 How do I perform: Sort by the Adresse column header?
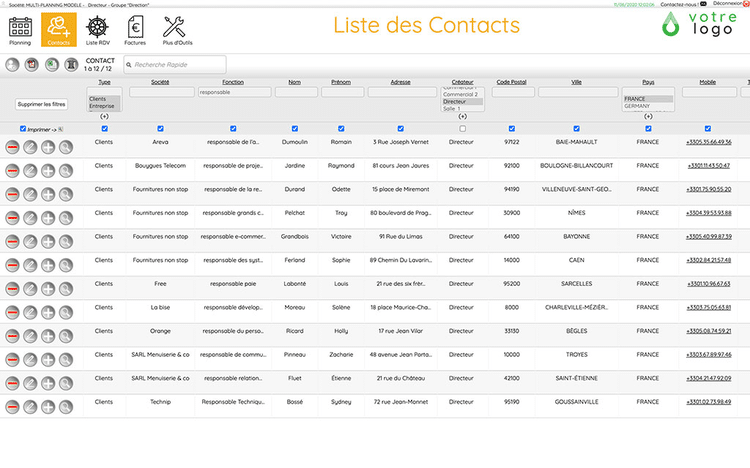click(401, 82)
